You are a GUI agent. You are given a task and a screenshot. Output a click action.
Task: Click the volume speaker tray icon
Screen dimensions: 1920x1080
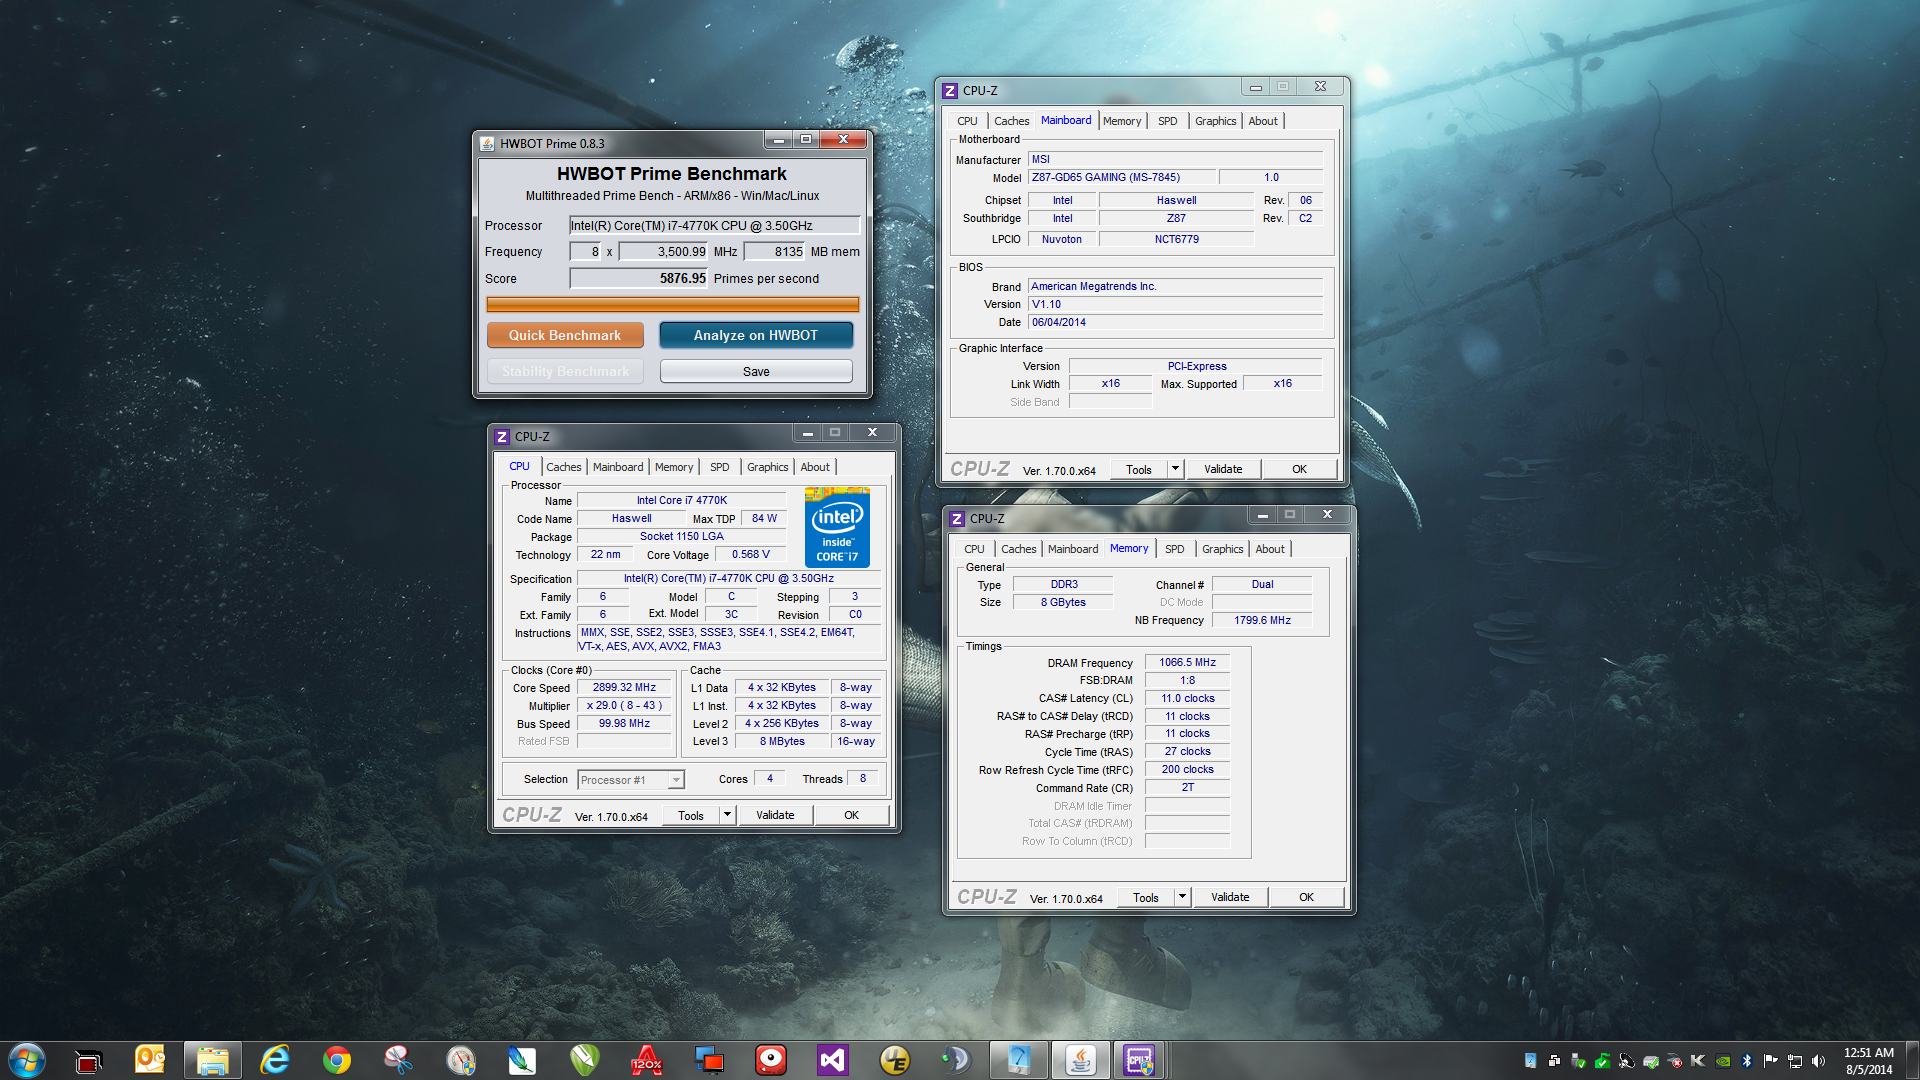pyautogui.click(x=1819, y=1061)
